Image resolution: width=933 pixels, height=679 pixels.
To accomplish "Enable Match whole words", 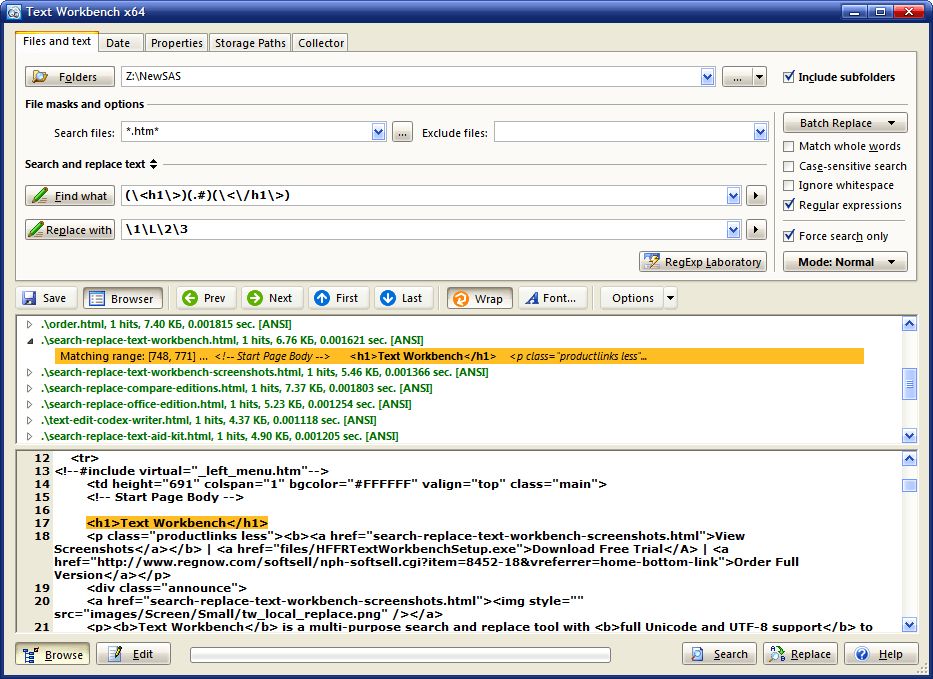I will [789, 146].
